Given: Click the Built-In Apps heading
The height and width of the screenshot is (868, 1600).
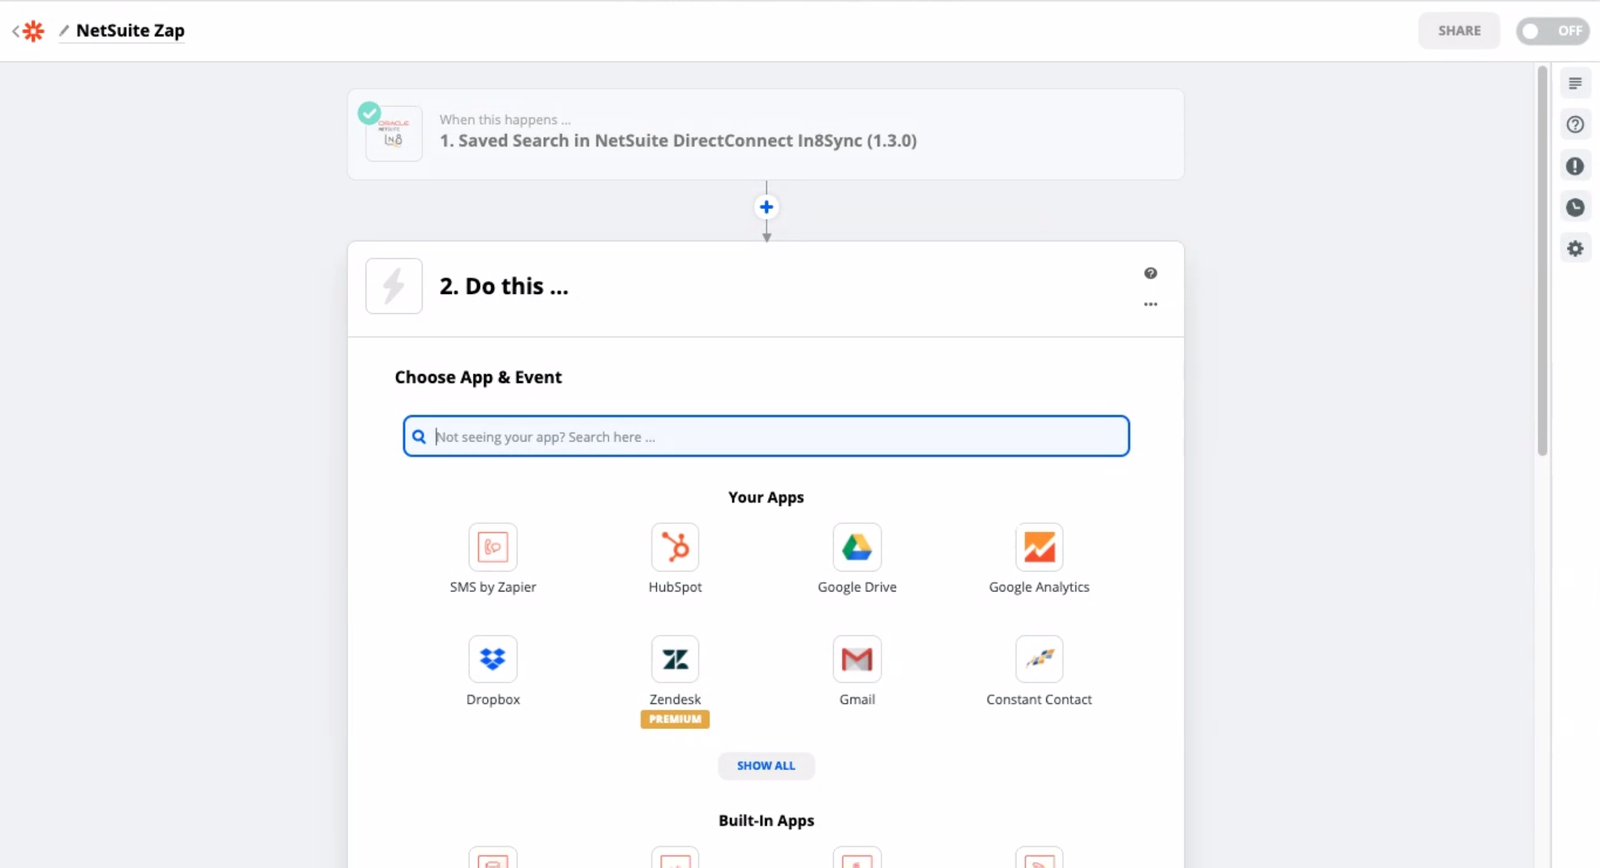Looking at the screenshot, I should coord(766,820).
